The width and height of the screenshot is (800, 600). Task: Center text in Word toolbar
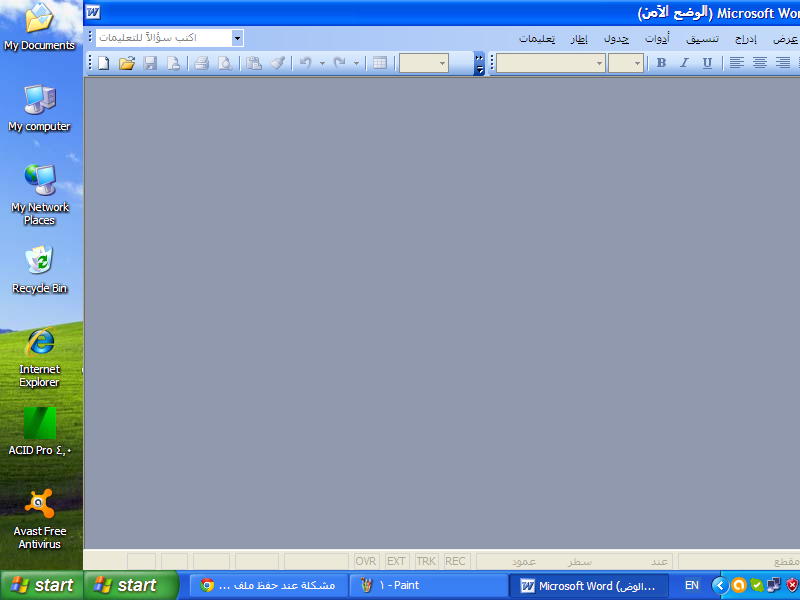point(760,63)
